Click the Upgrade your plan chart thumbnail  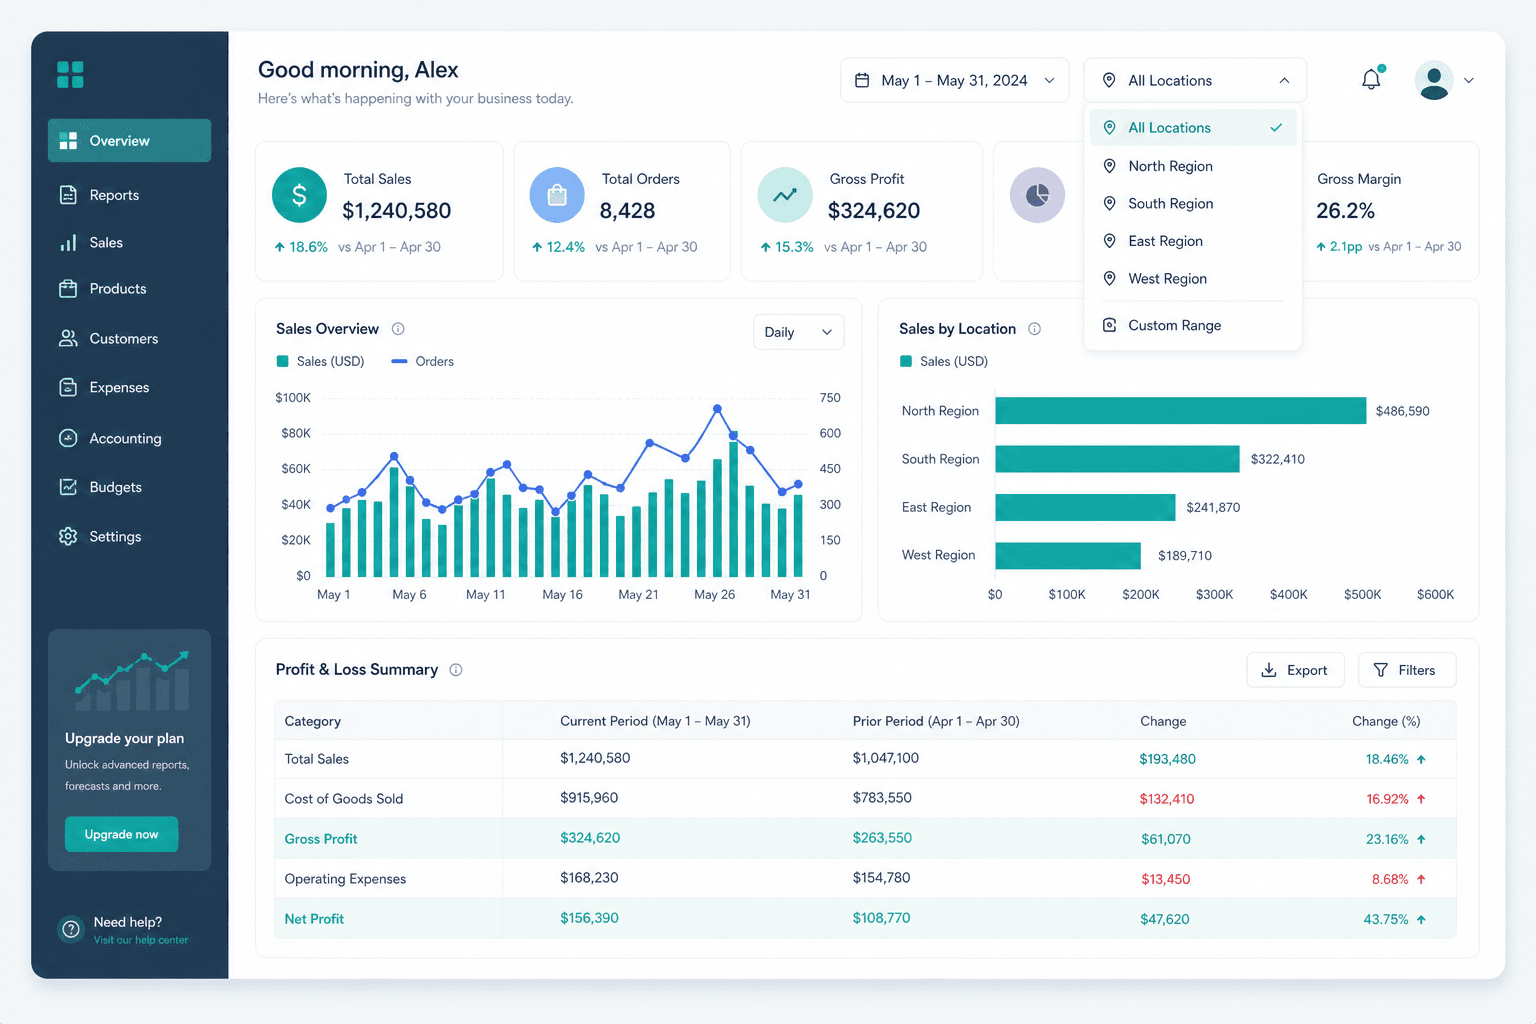tap(131, 680)
